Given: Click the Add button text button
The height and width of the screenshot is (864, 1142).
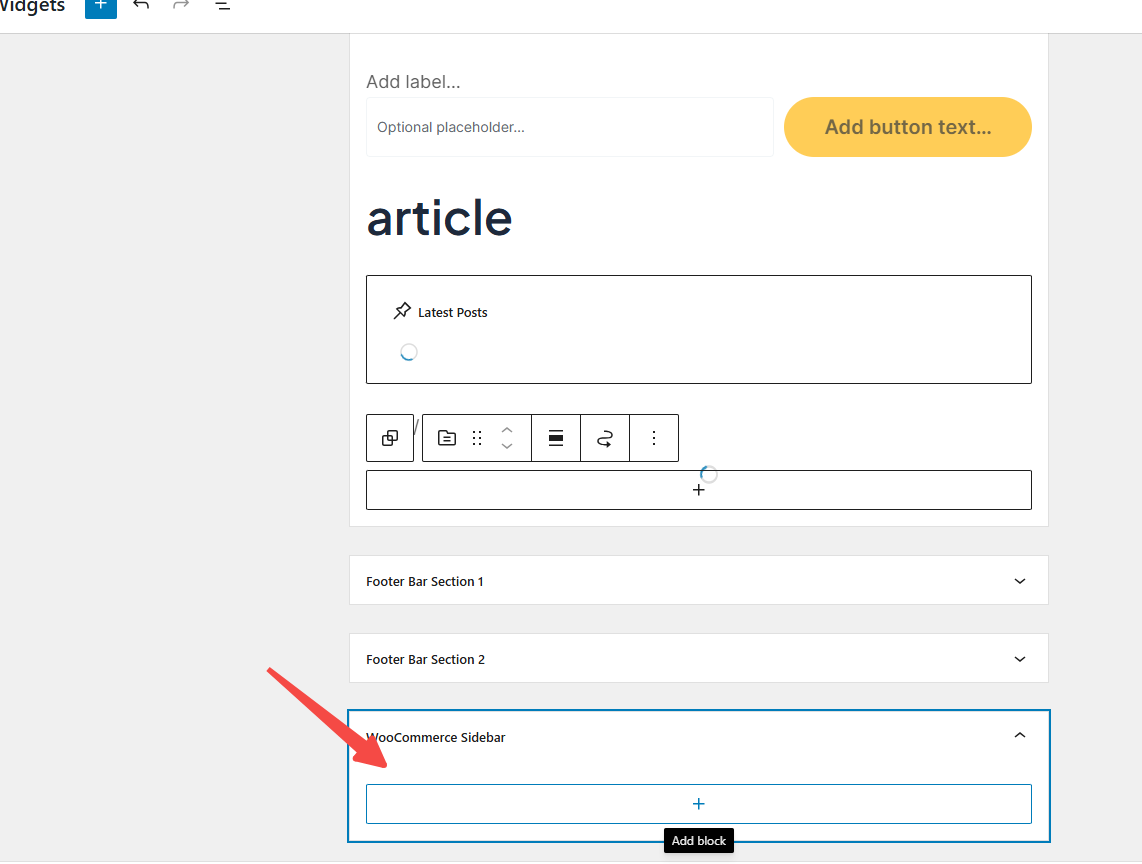Looking at the screenshot, I should pyautogui.click(x=906, y=127).
